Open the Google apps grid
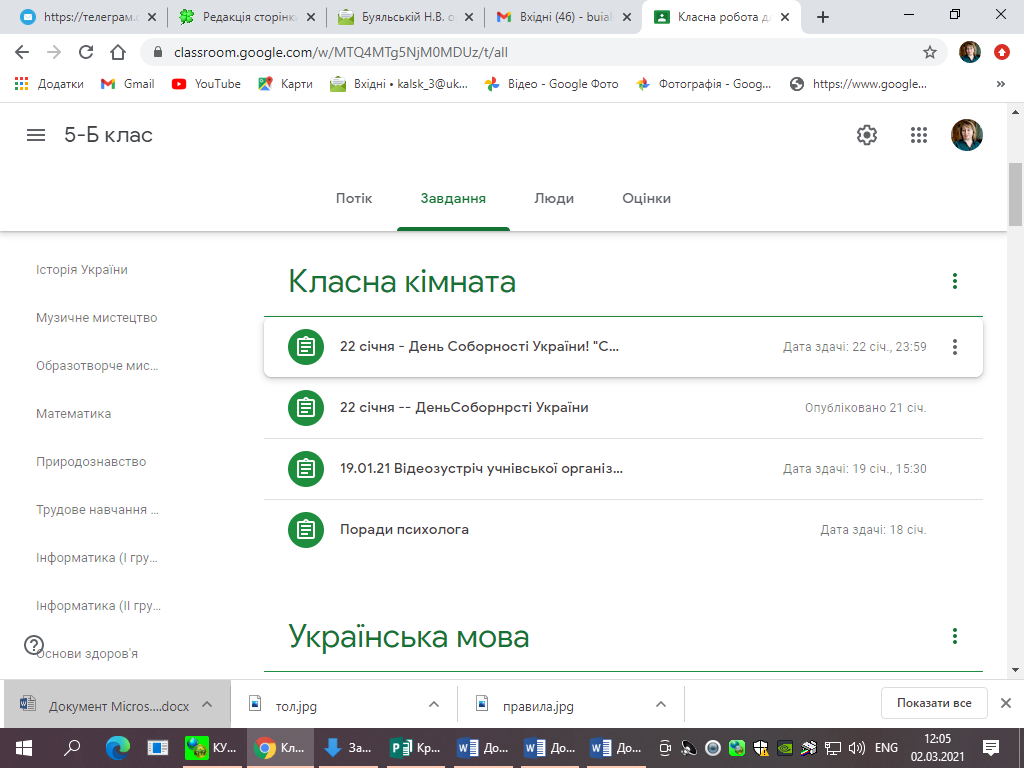This screenshot has width=1024, height=768. pos(919,135)
